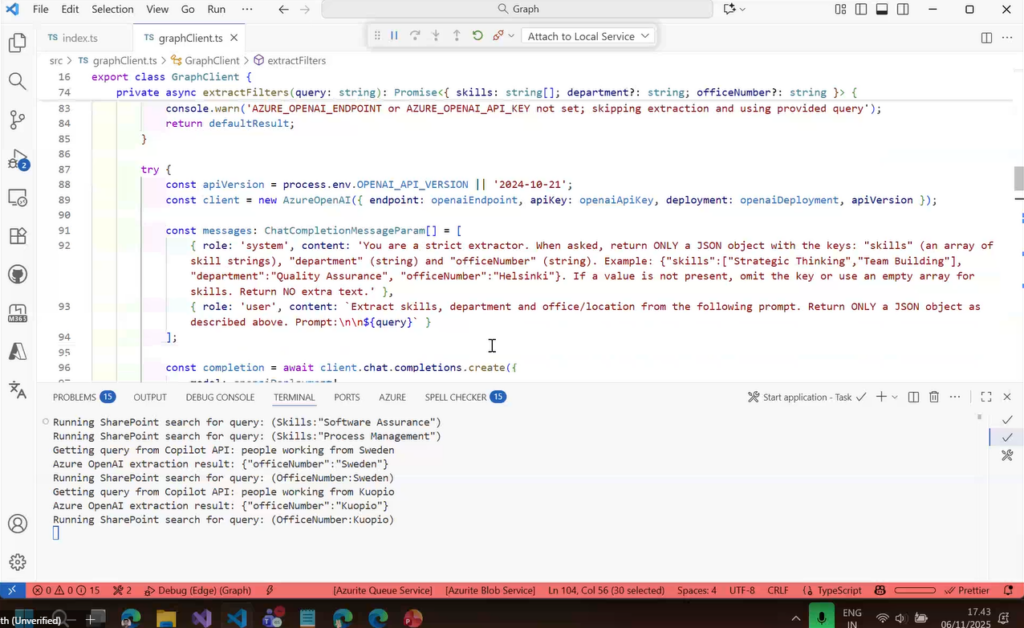This screenshot has width=1024, height=628.
Task: Switch to the index.ts editor tab
Action: [80, 38]
